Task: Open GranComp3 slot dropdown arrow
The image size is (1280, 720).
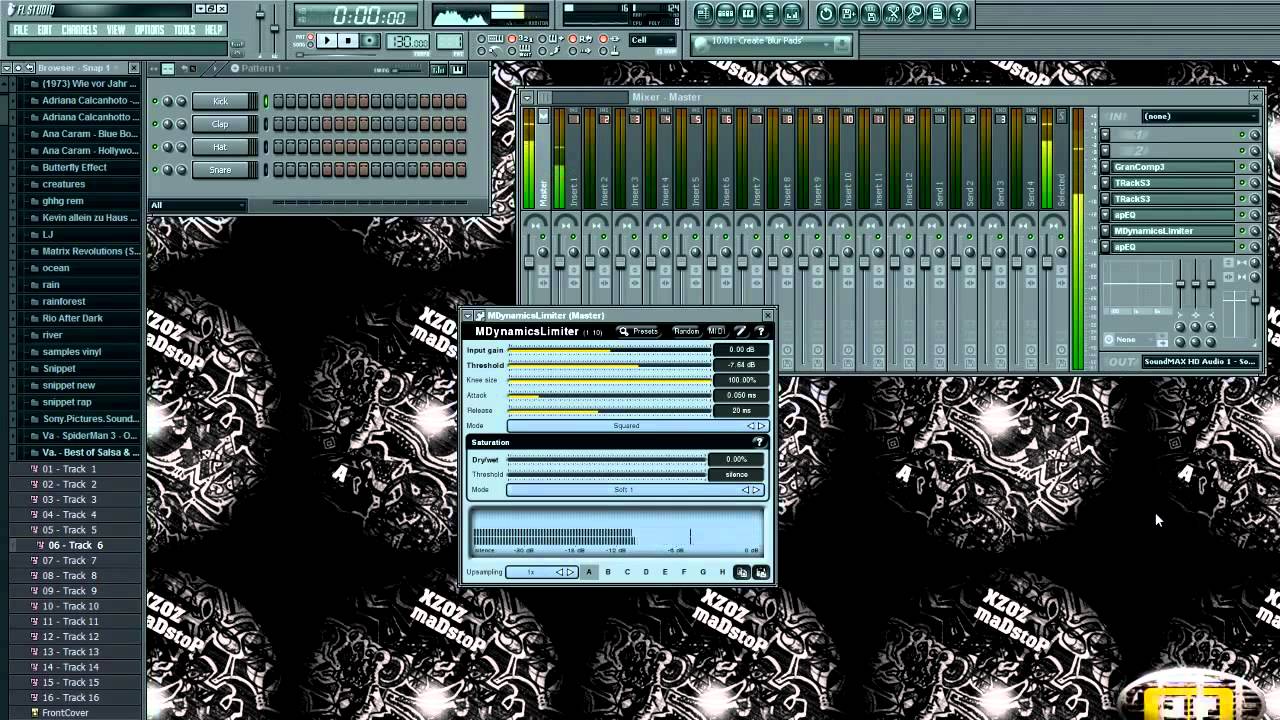Action: pos(1105,167)
